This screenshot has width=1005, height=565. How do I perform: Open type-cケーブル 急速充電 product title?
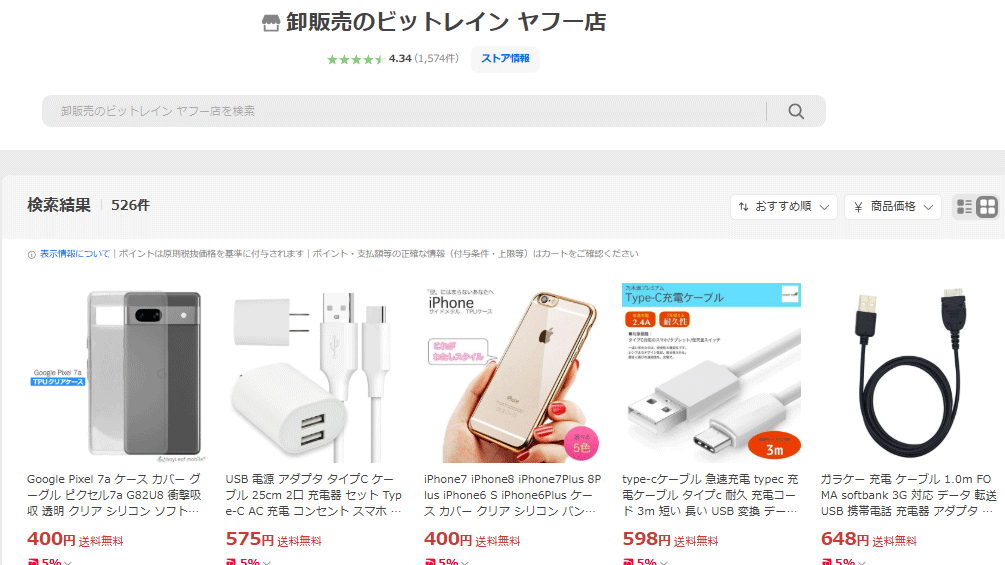pos(710,495)
